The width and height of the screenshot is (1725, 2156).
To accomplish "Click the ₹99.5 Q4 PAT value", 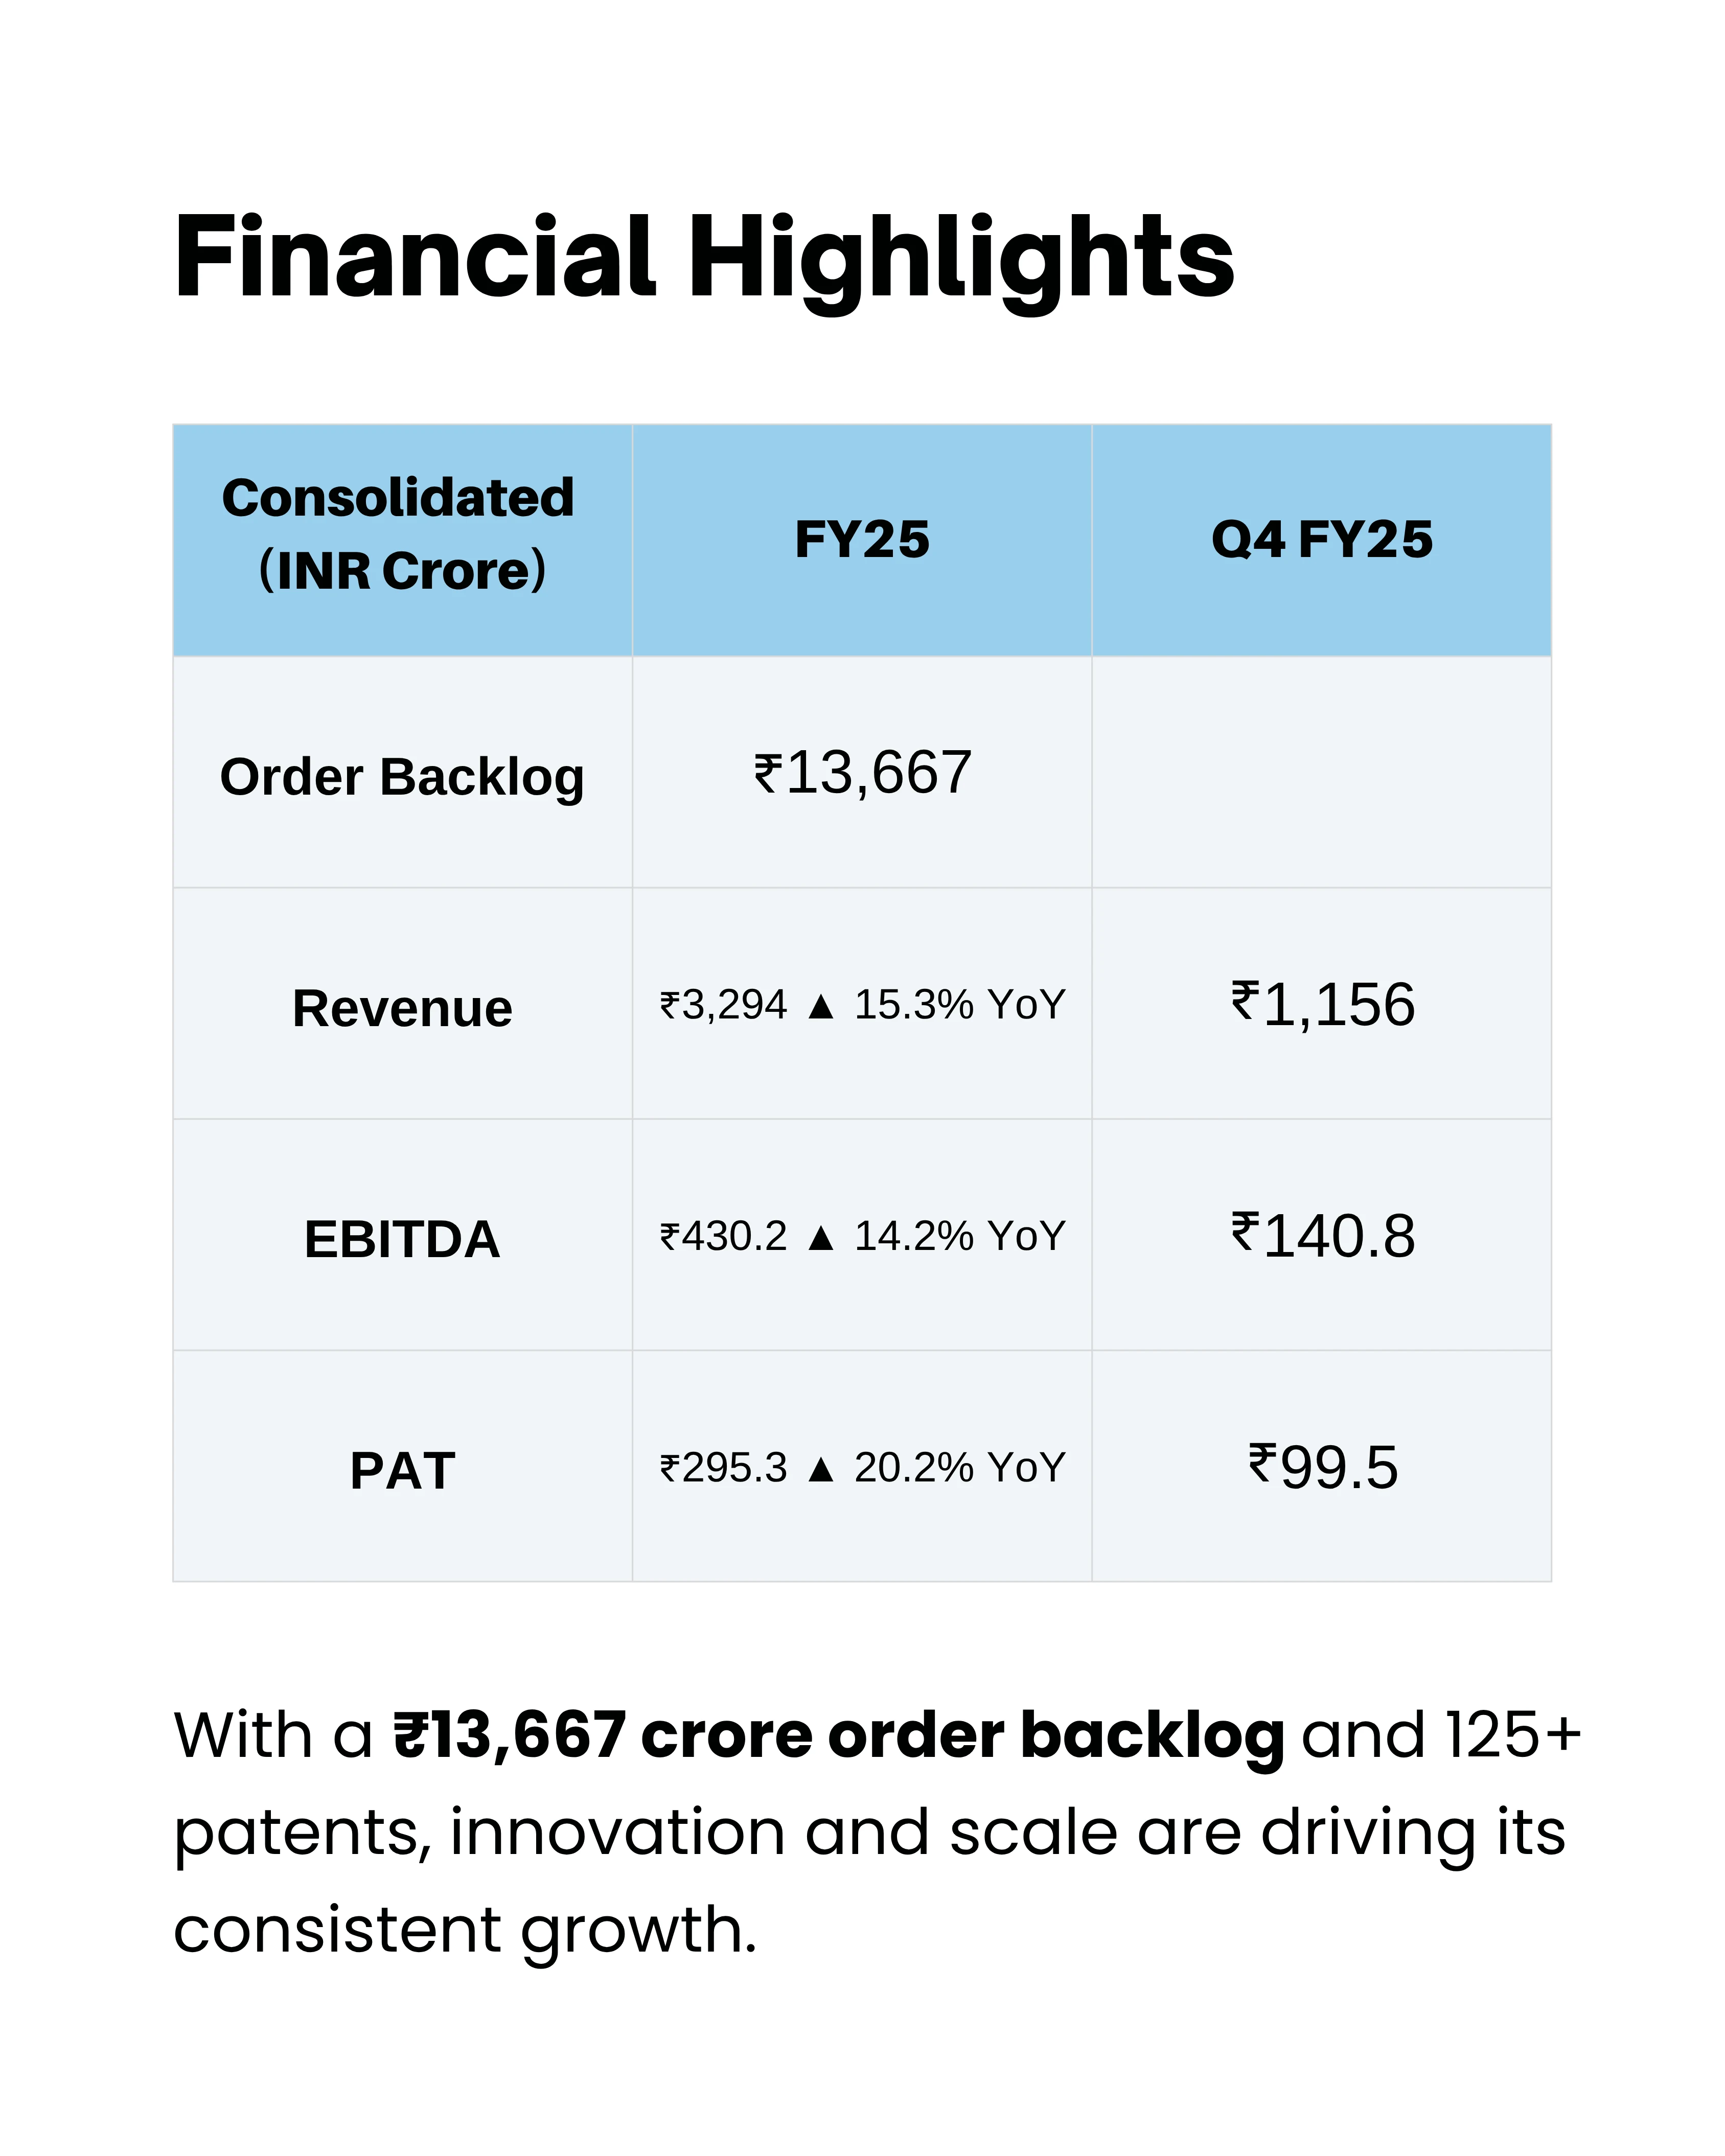I will click(1322, 1467).
